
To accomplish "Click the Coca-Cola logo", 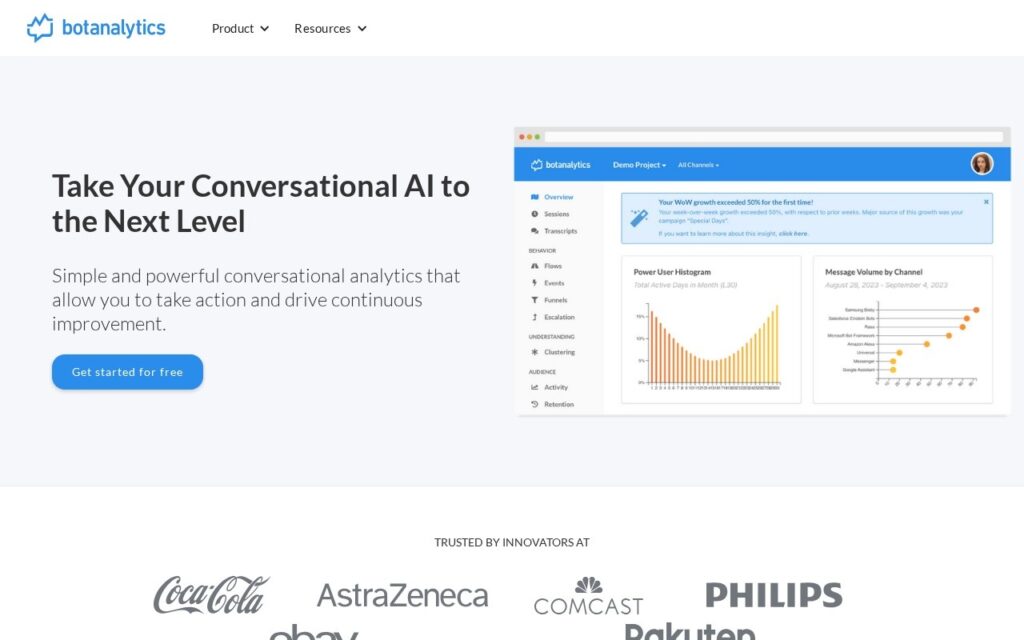I will coord(211,594).
